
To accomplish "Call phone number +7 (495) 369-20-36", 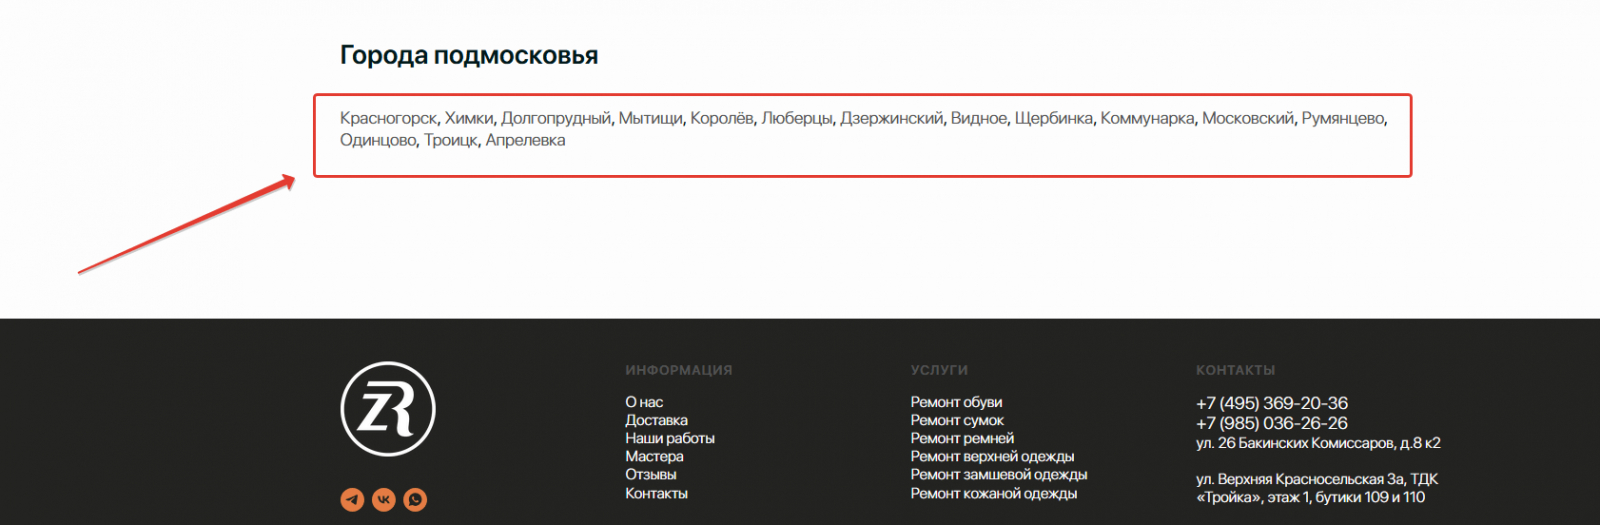I will pos(1271,403).
